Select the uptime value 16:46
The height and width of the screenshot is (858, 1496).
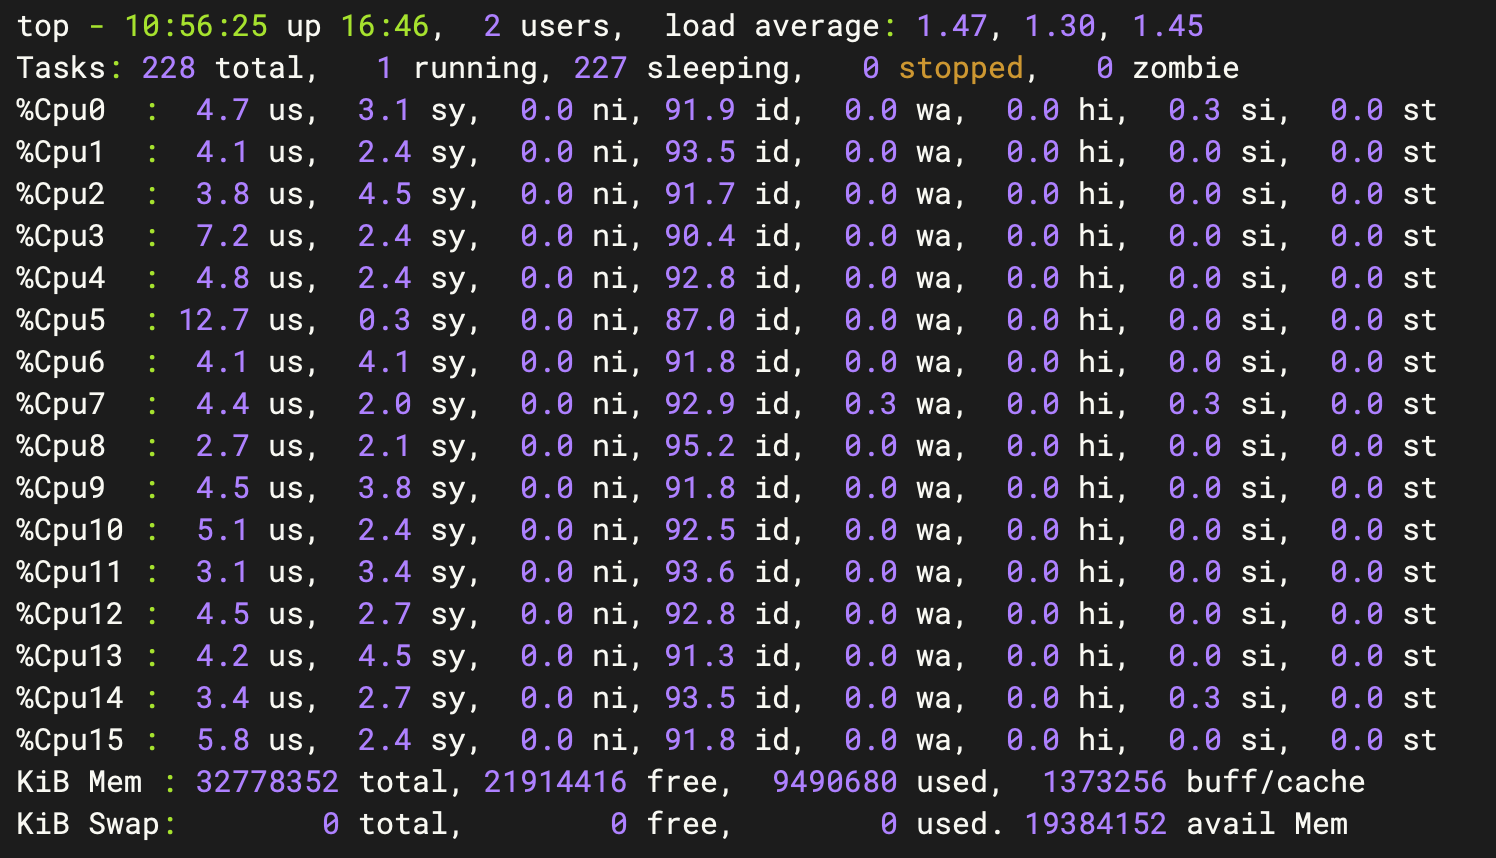385,26
